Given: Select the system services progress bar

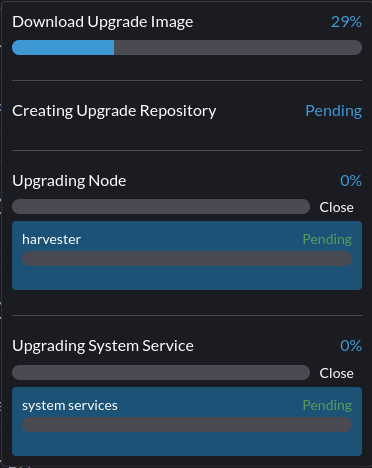Looking at the screenshot, I should [187, 425].
